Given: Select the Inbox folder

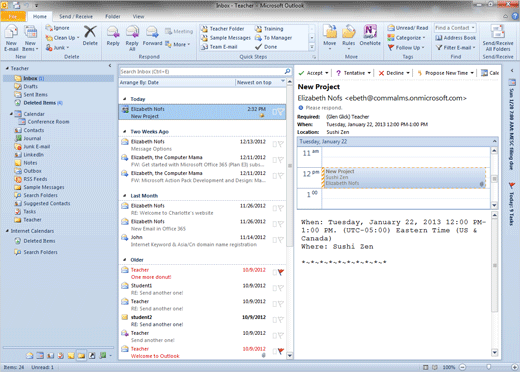Looking at the screenshot, I should coord(58,78).
